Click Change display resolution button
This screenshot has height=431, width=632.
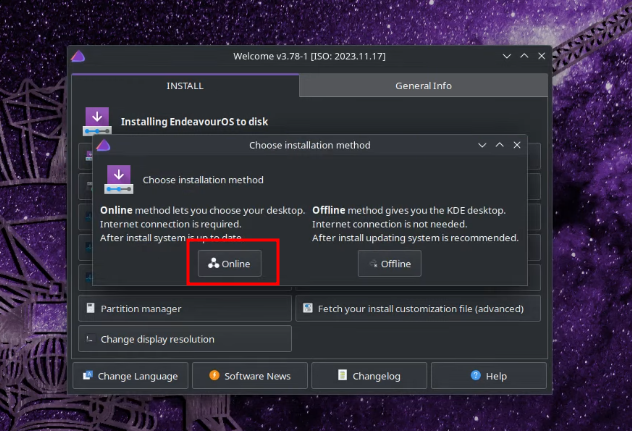[185, 339]
